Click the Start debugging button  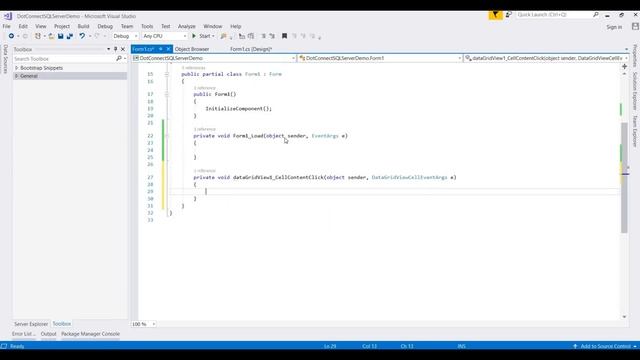coord(203,36)
